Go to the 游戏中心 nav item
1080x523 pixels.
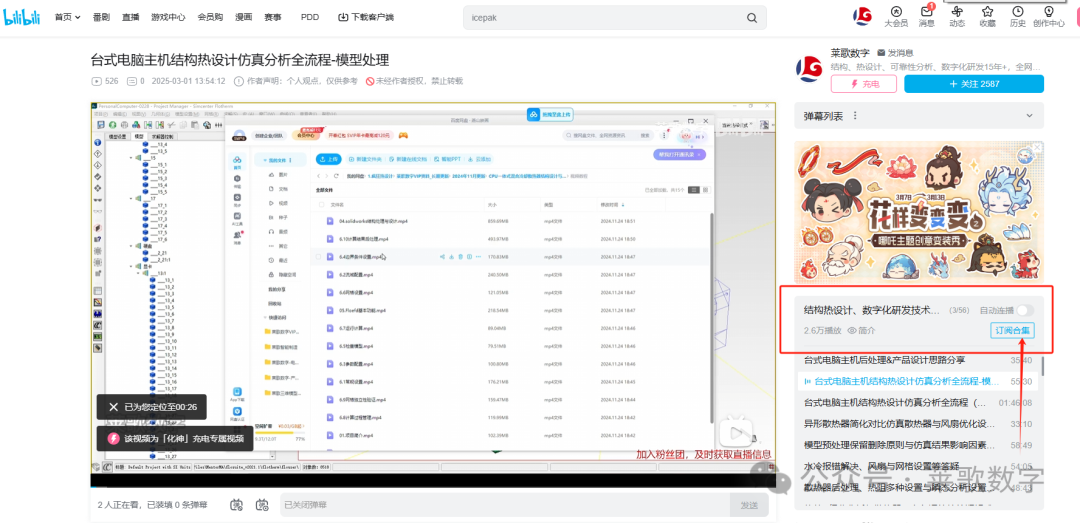pos(168,18)
